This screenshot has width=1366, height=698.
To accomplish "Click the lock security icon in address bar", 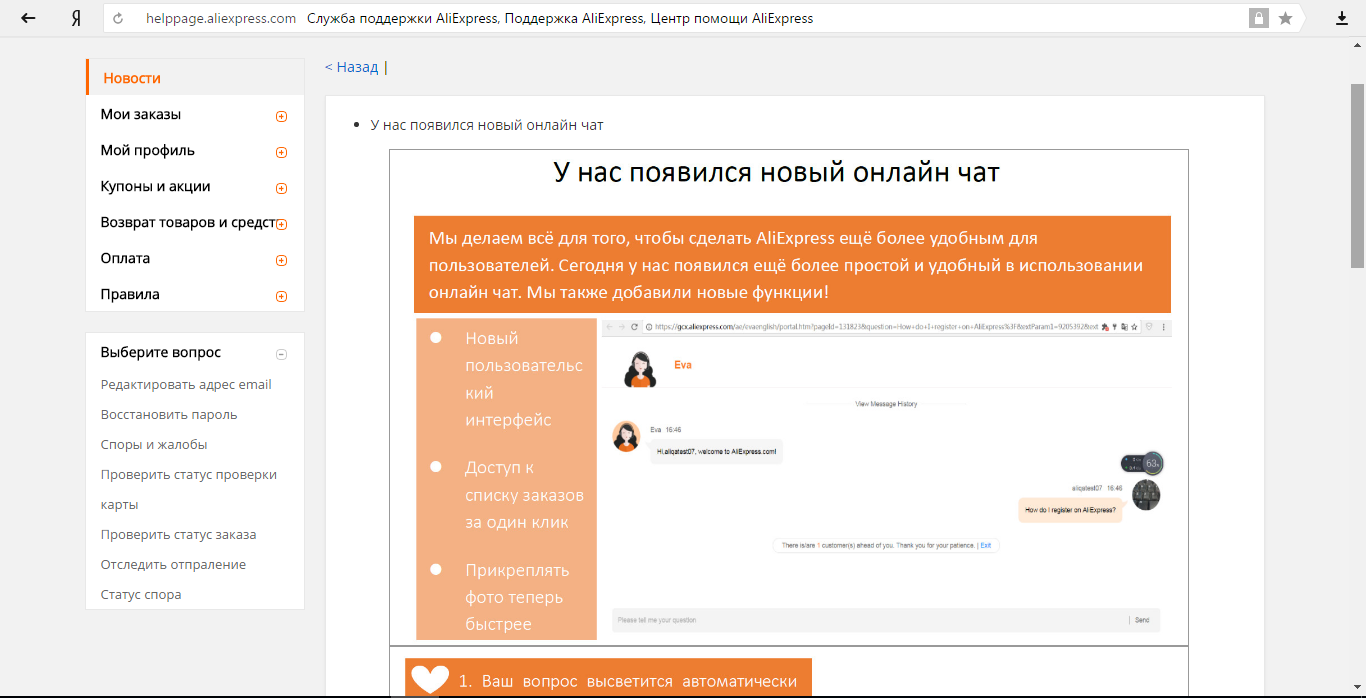I will point(1258,18).
